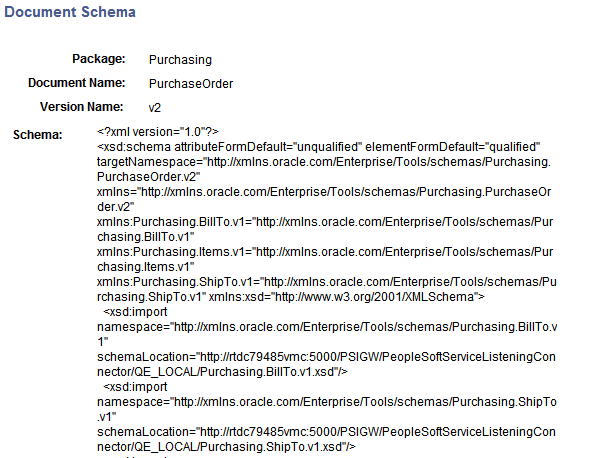Click the Schema label
The width and height of the screenshot is (589, 458).
[x=38, y=135]
